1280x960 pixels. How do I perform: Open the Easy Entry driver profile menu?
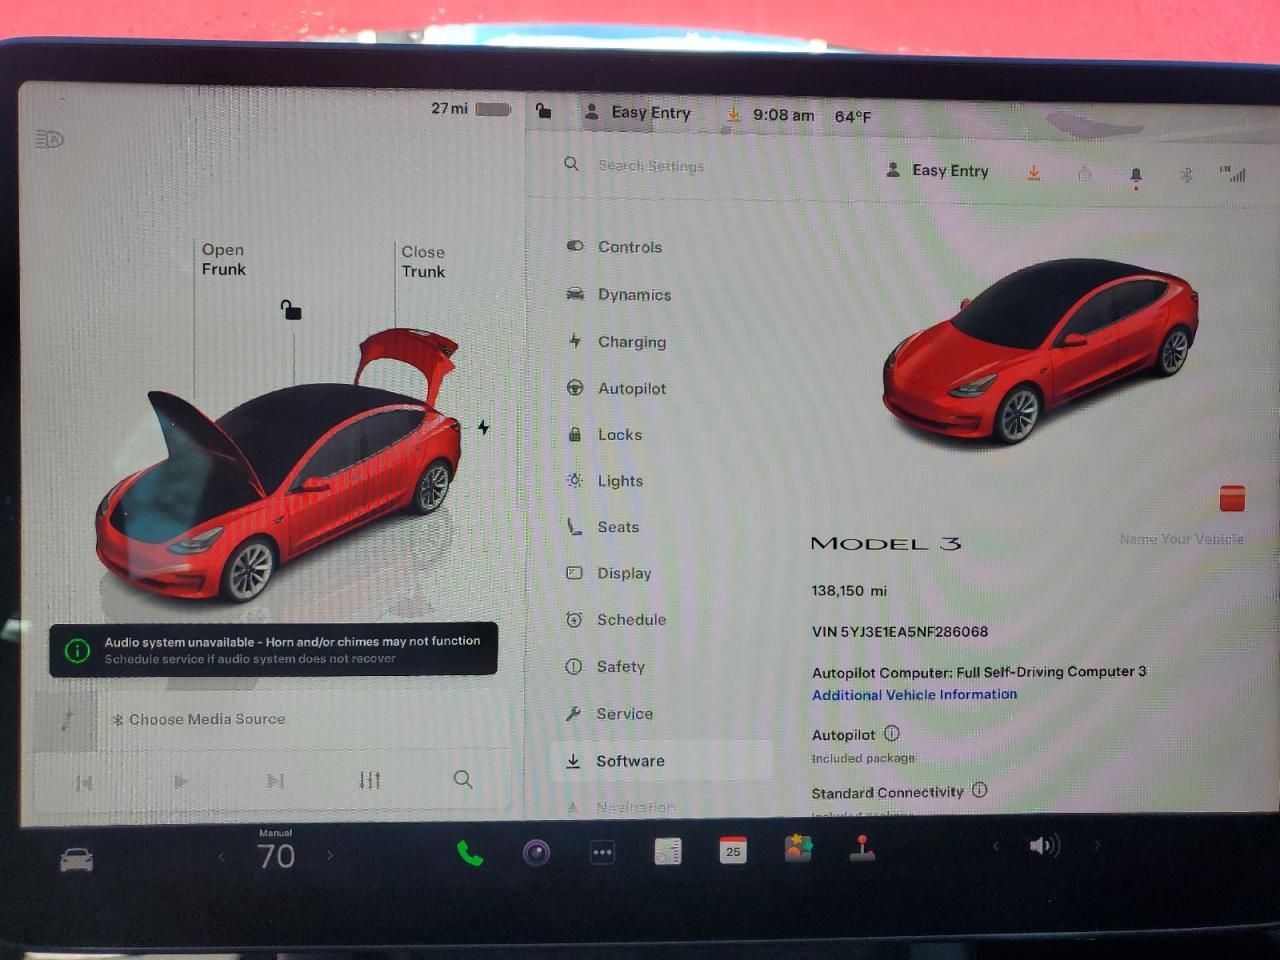tap(638, 113)
